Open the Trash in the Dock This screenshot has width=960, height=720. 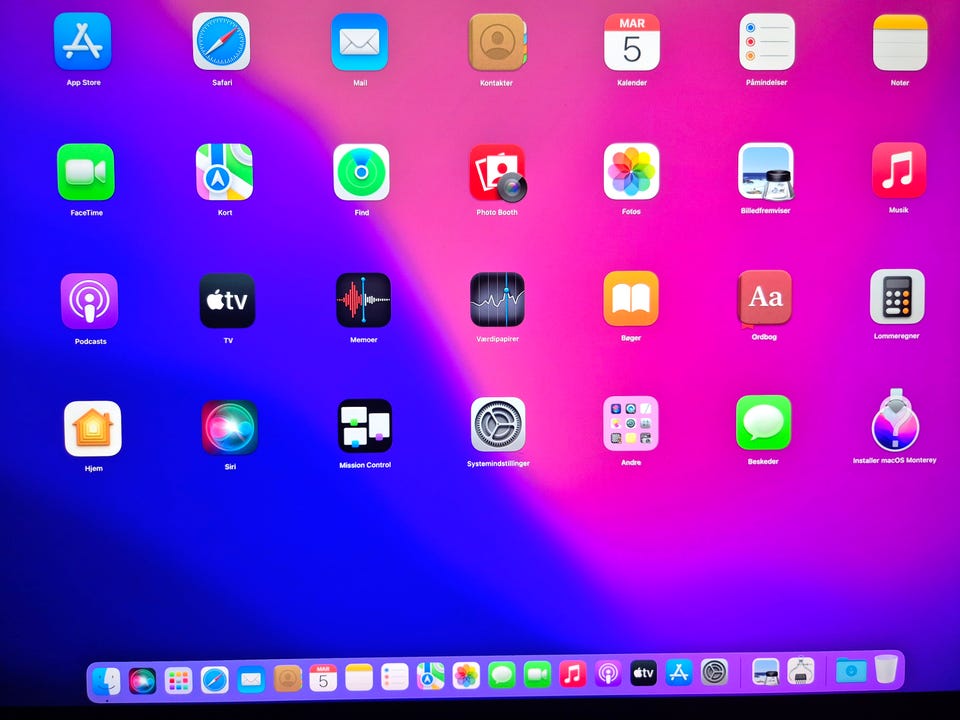point(886,669)
